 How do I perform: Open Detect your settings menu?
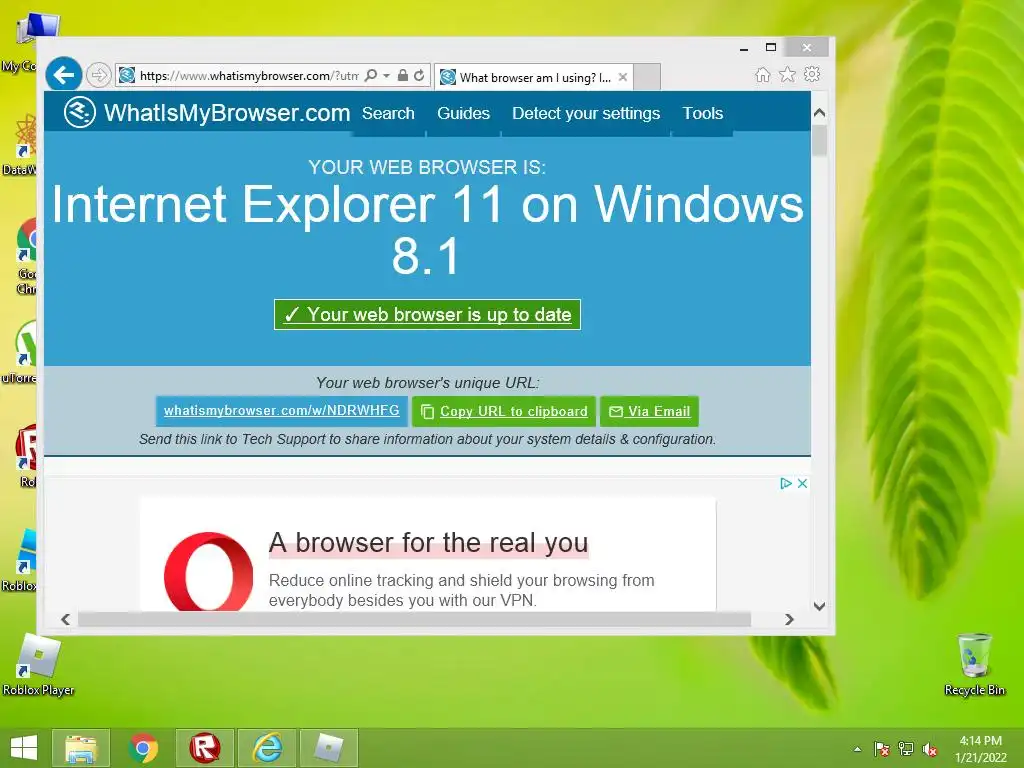click(586, 114)
